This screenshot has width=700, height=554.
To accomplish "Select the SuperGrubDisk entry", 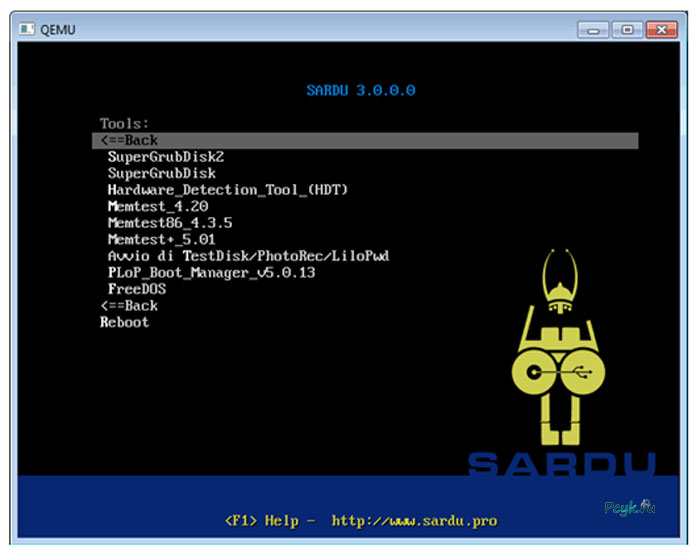I will [x=162, y=173].
